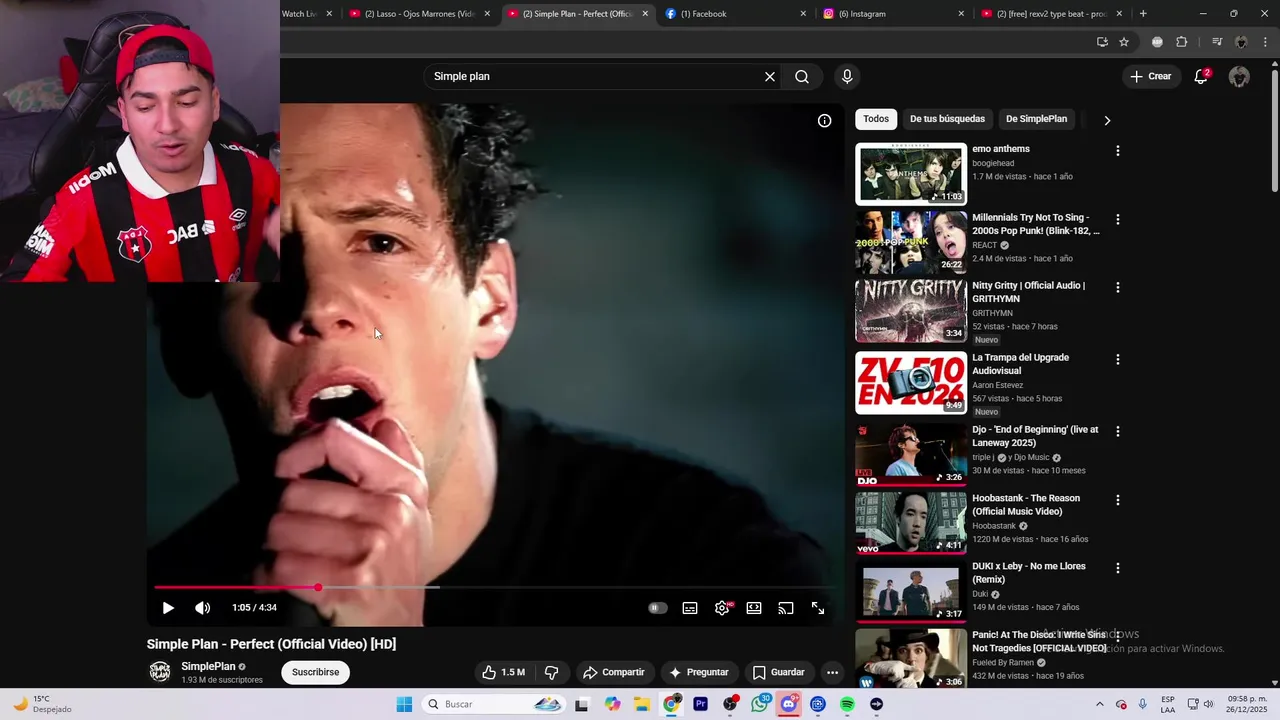Close the Facebook tab
This screenshot has height=720, width=1280.
pos(803,14)
